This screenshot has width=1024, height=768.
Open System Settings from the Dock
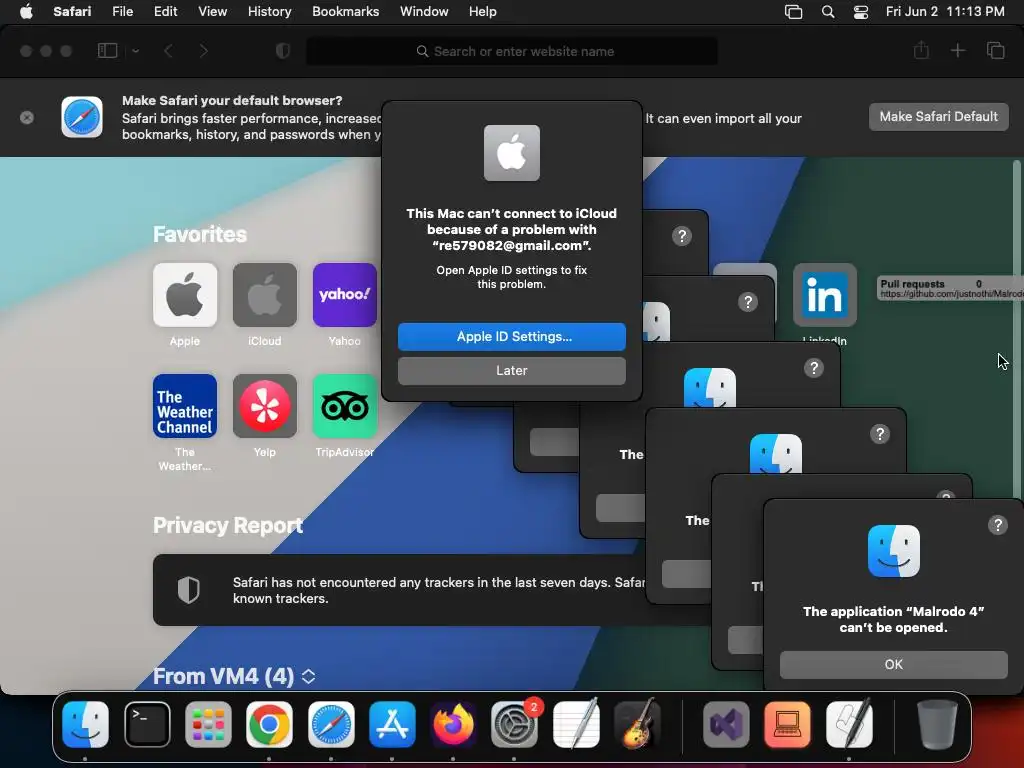[x=515, y=724]
